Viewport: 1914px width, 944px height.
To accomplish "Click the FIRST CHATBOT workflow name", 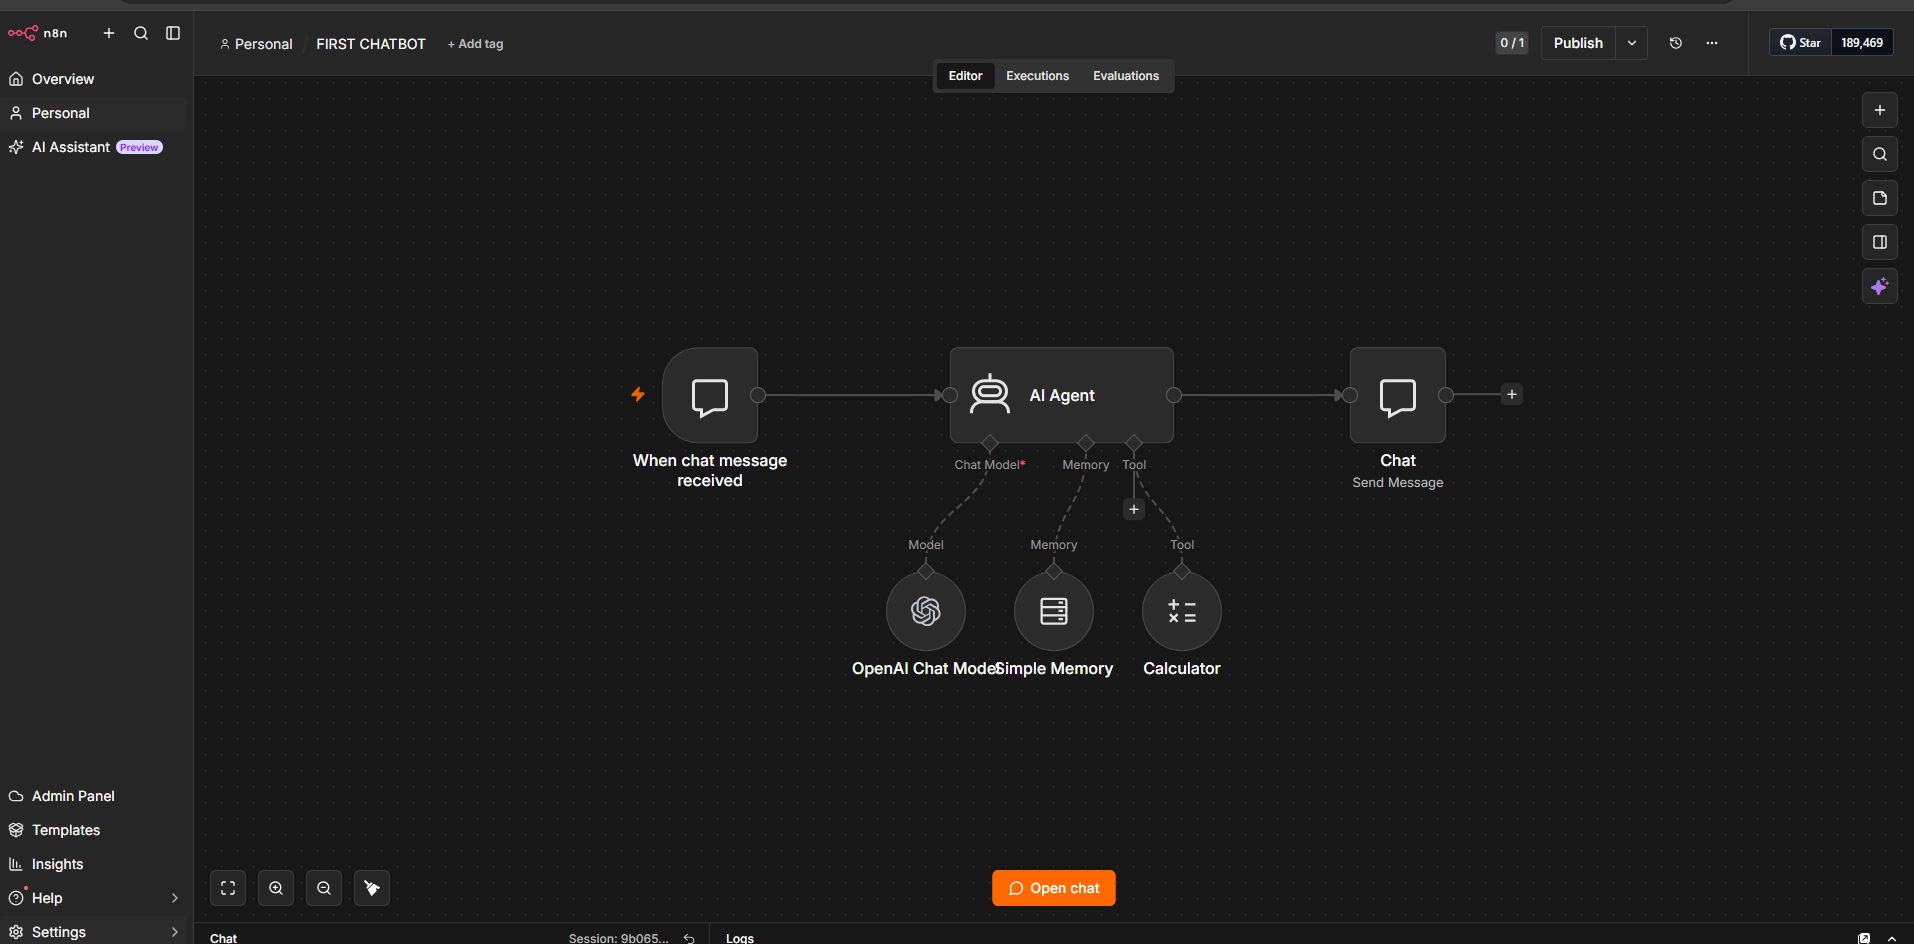I will click(371, 44).
